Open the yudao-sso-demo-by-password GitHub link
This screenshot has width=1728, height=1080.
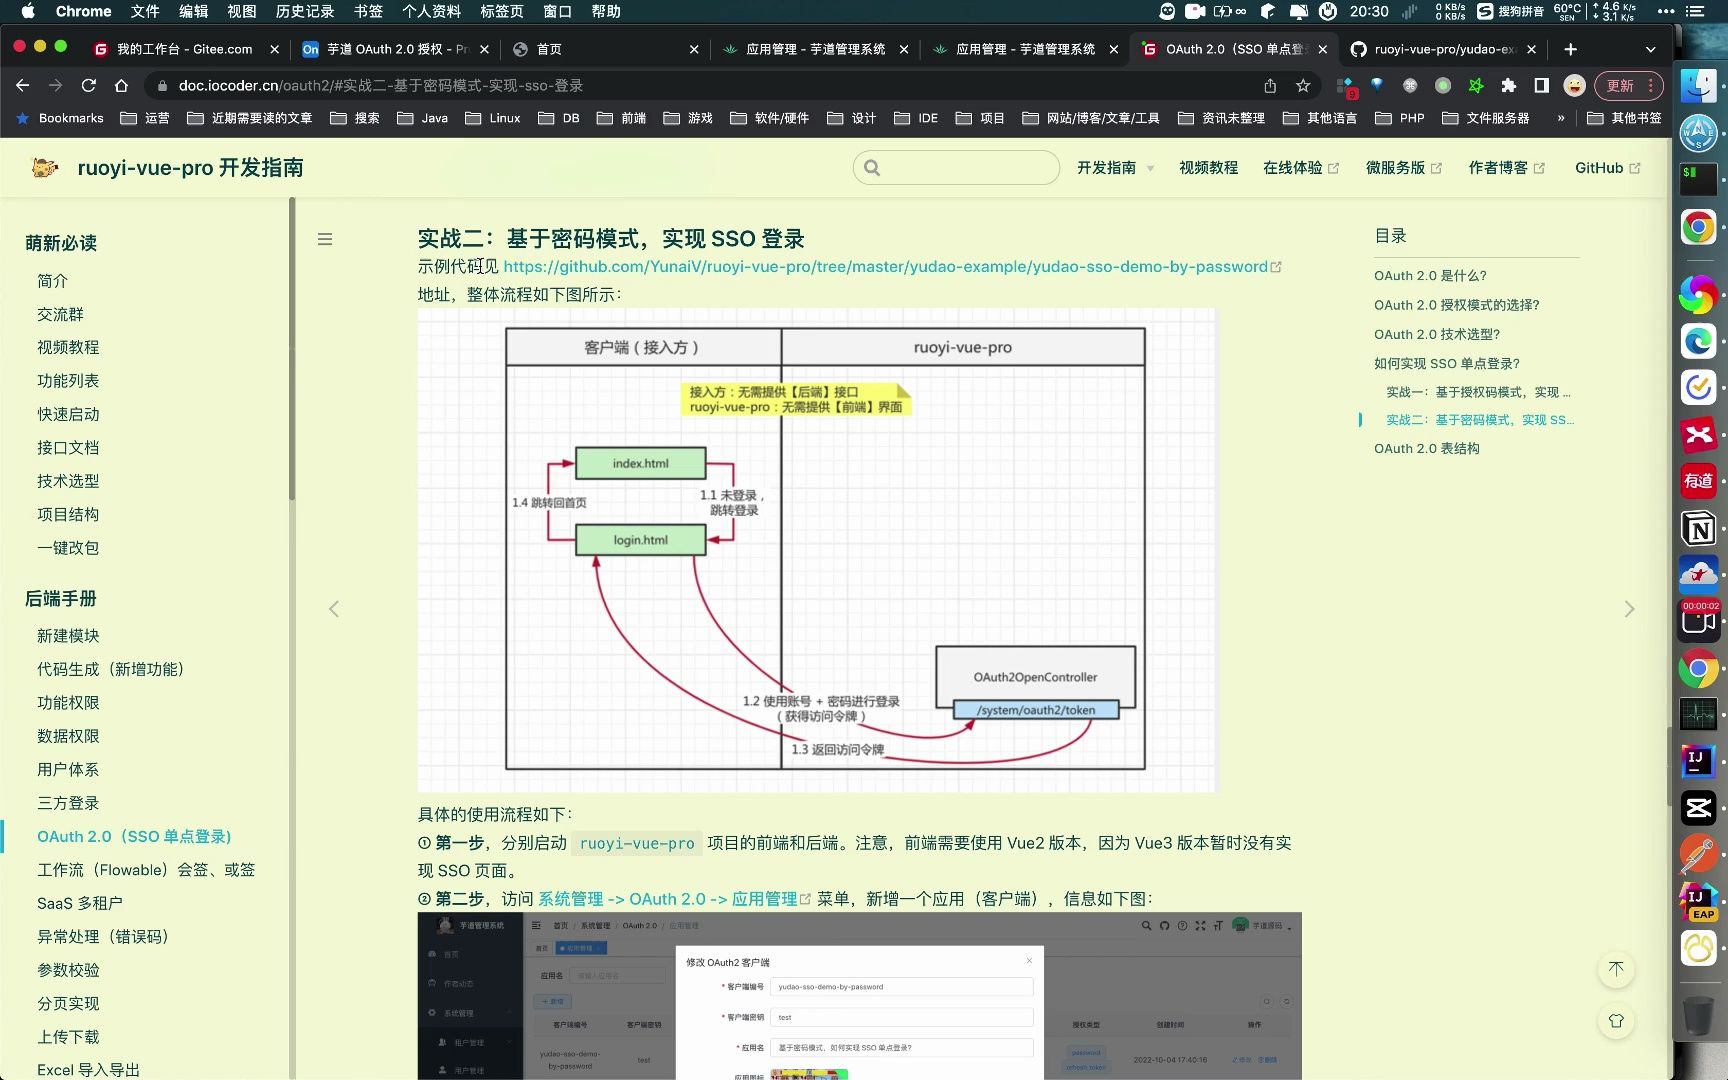pos(892,266)
